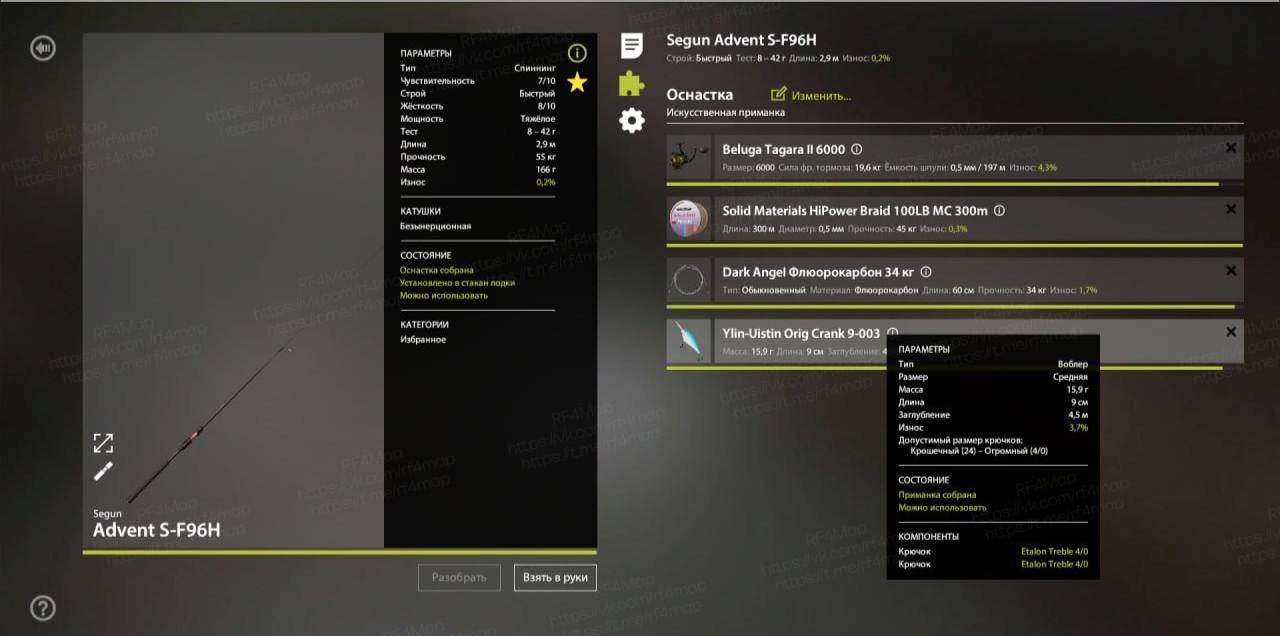Click the Избранное category entry
Screen dimensions: 1280x636
423,340
